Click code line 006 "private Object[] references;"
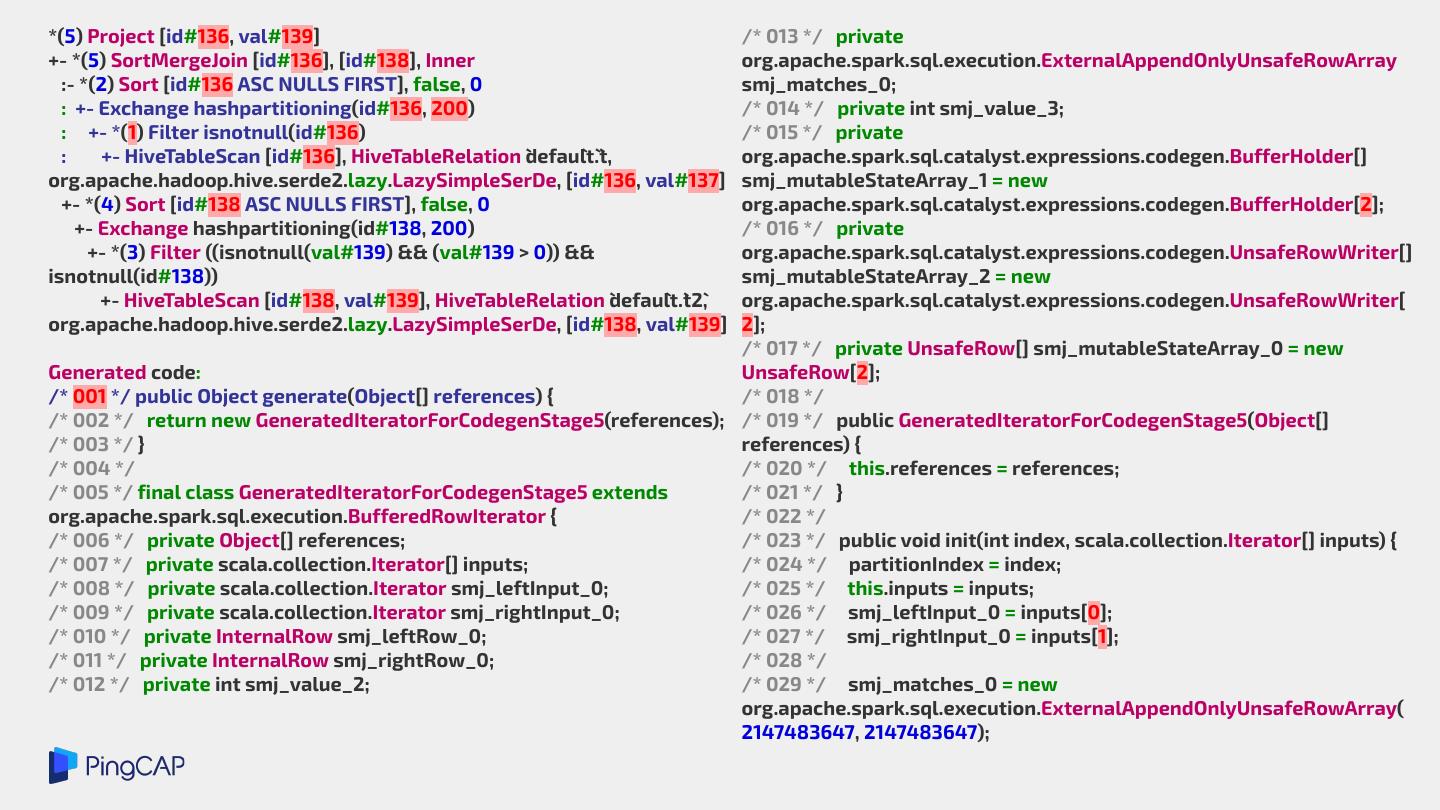1440x810 pixels. click(226, 540)
